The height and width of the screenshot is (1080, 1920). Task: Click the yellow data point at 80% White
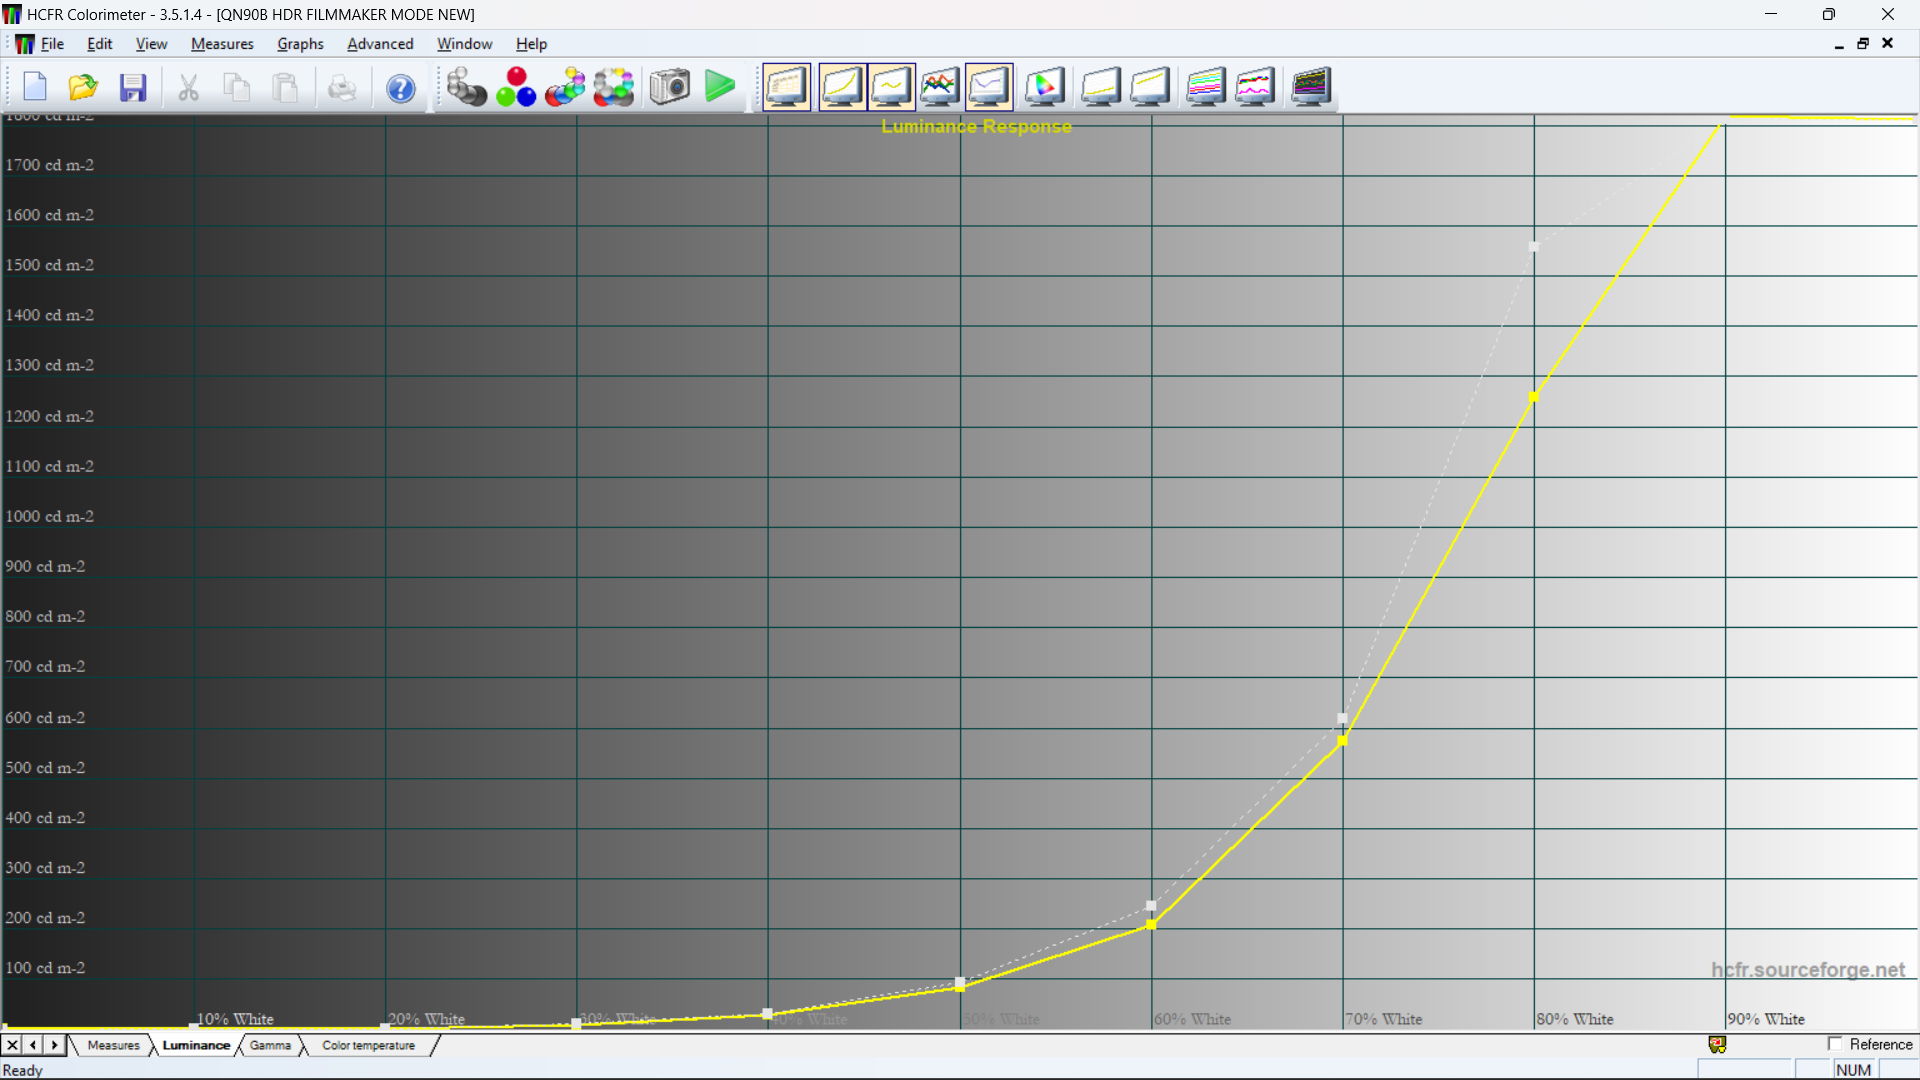pos(1534,397)
